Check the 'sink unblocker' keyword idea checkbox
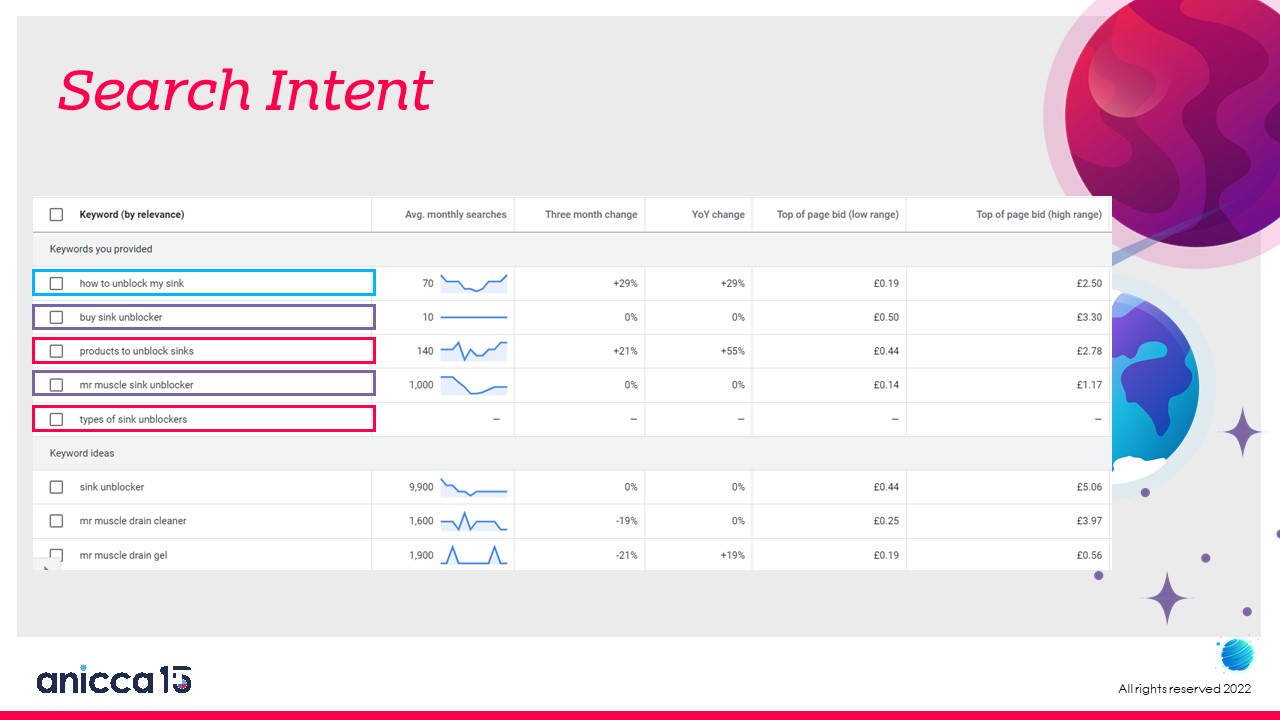Image resolution: width=1280 pixels, height=720 pixels. (56, 487)
